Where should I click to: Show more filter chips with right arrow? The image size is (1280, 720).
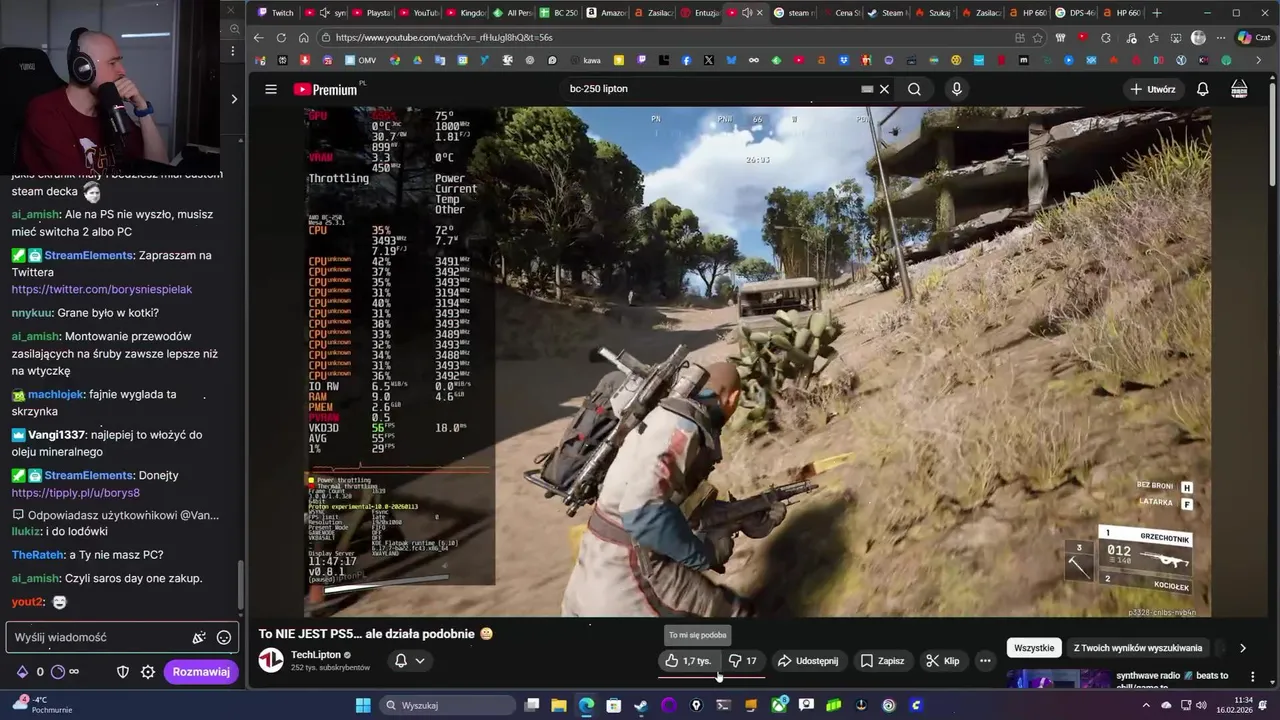coord(1243,648)
